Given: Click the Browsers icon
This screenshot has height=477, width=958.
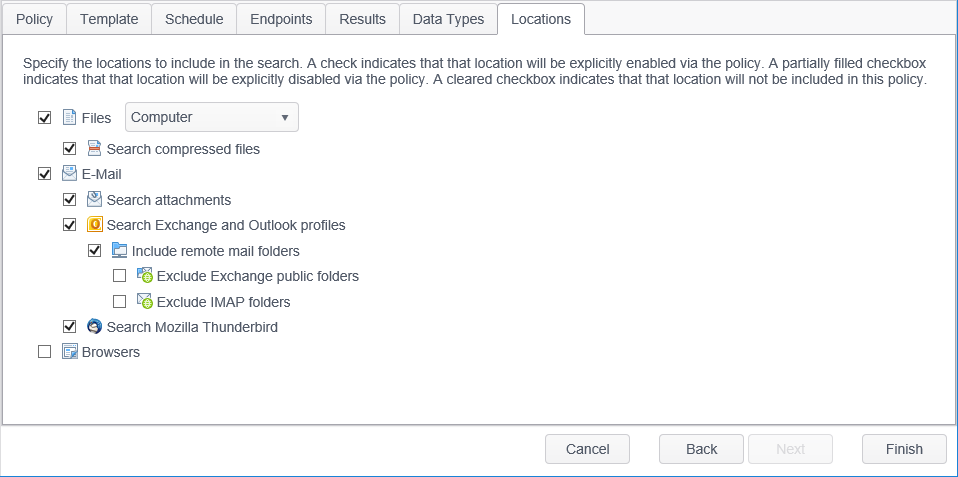Looking at the screenshot, I should pyautogui.click(x=70, y=352).
